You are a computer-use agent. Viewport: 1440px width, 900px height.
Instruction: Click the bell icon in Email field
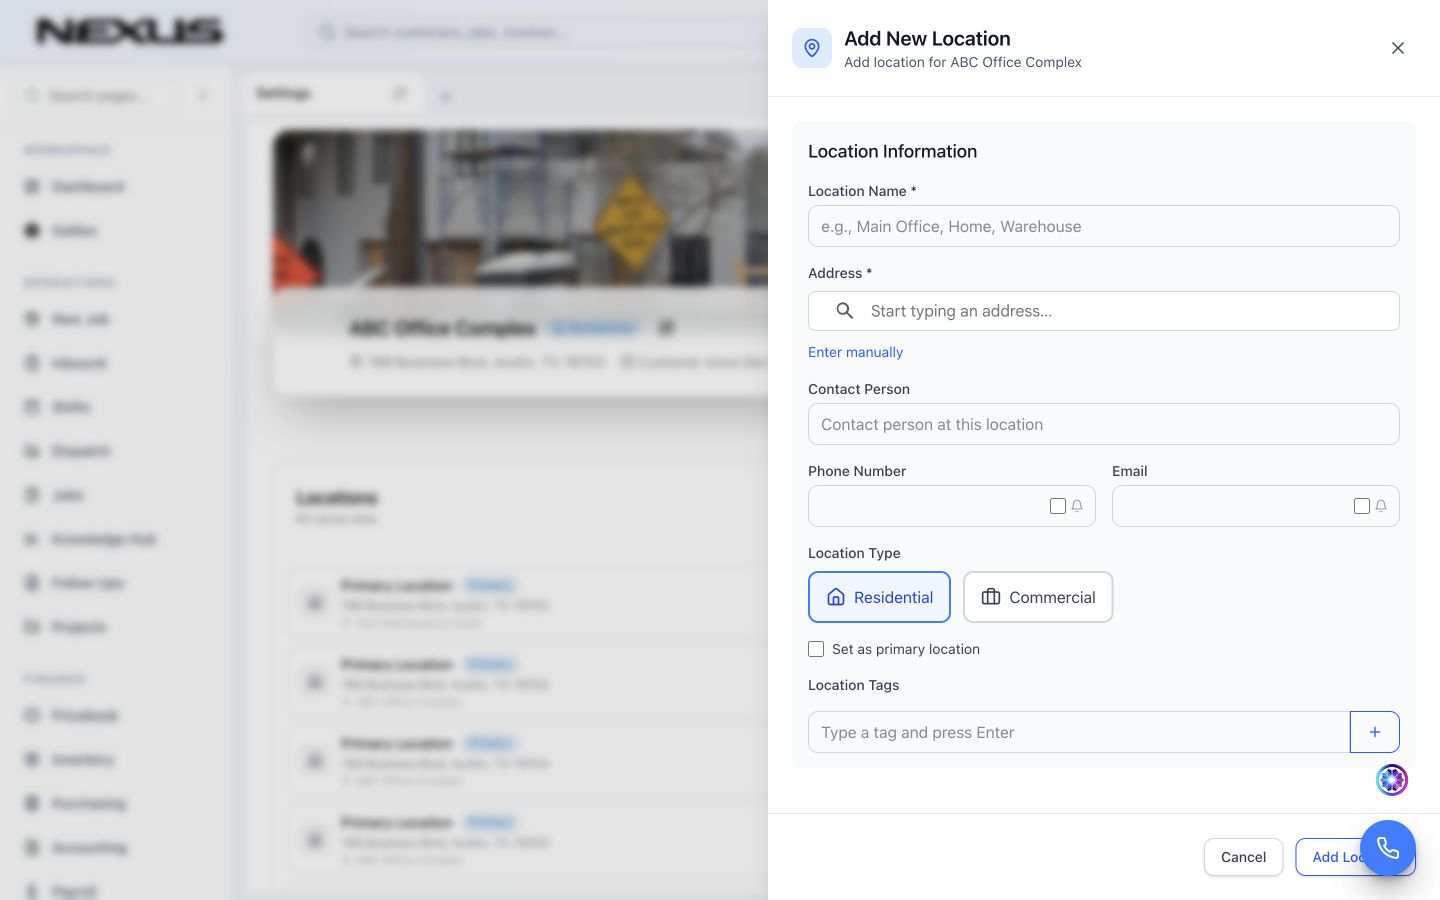tap(1381, 506)
